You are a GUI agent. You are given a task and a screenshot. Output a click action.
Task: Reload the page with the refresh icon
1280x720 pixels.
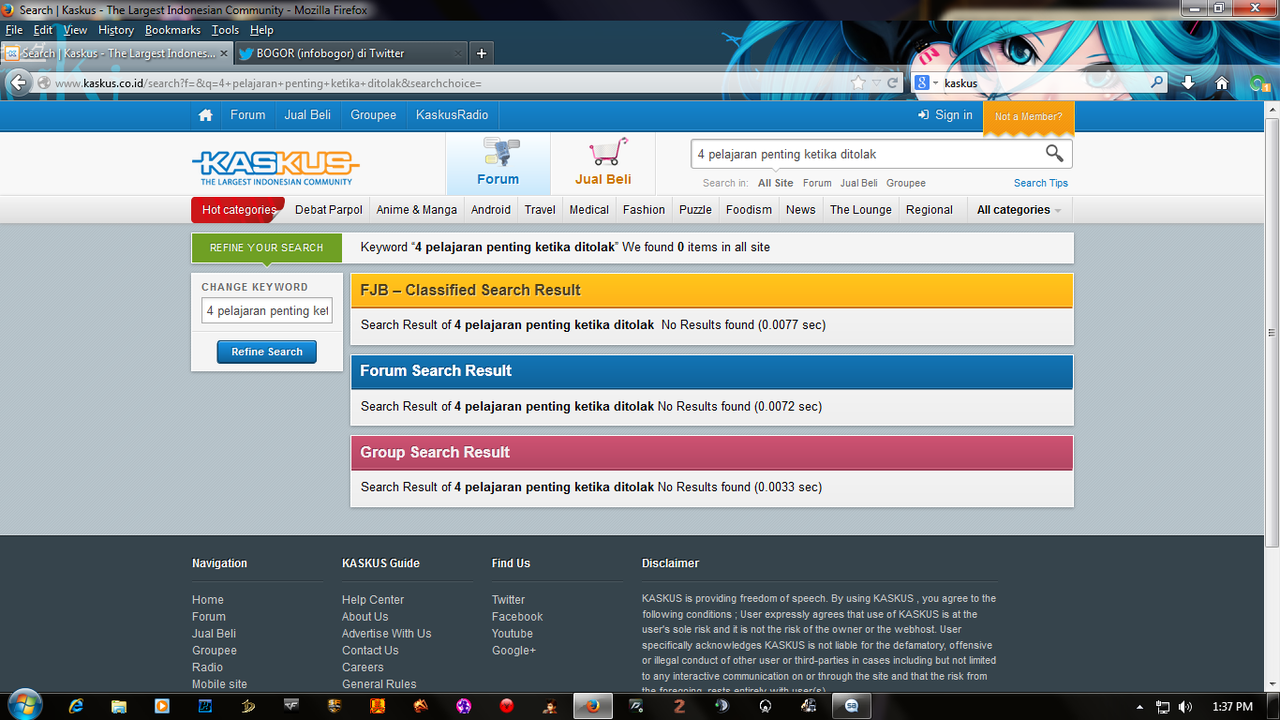click(x=893, y=83)
